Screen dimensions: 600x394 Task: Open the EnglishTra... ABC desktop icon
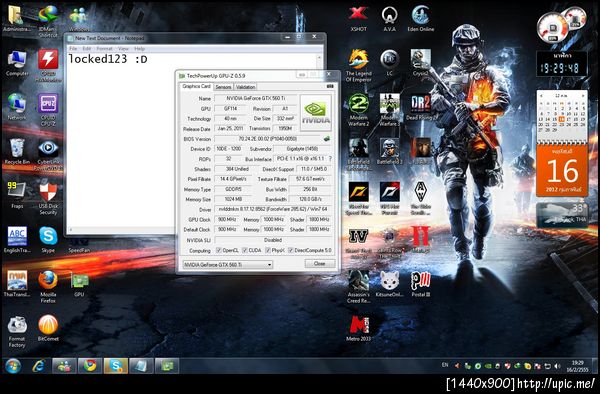[x=16, y=239]
